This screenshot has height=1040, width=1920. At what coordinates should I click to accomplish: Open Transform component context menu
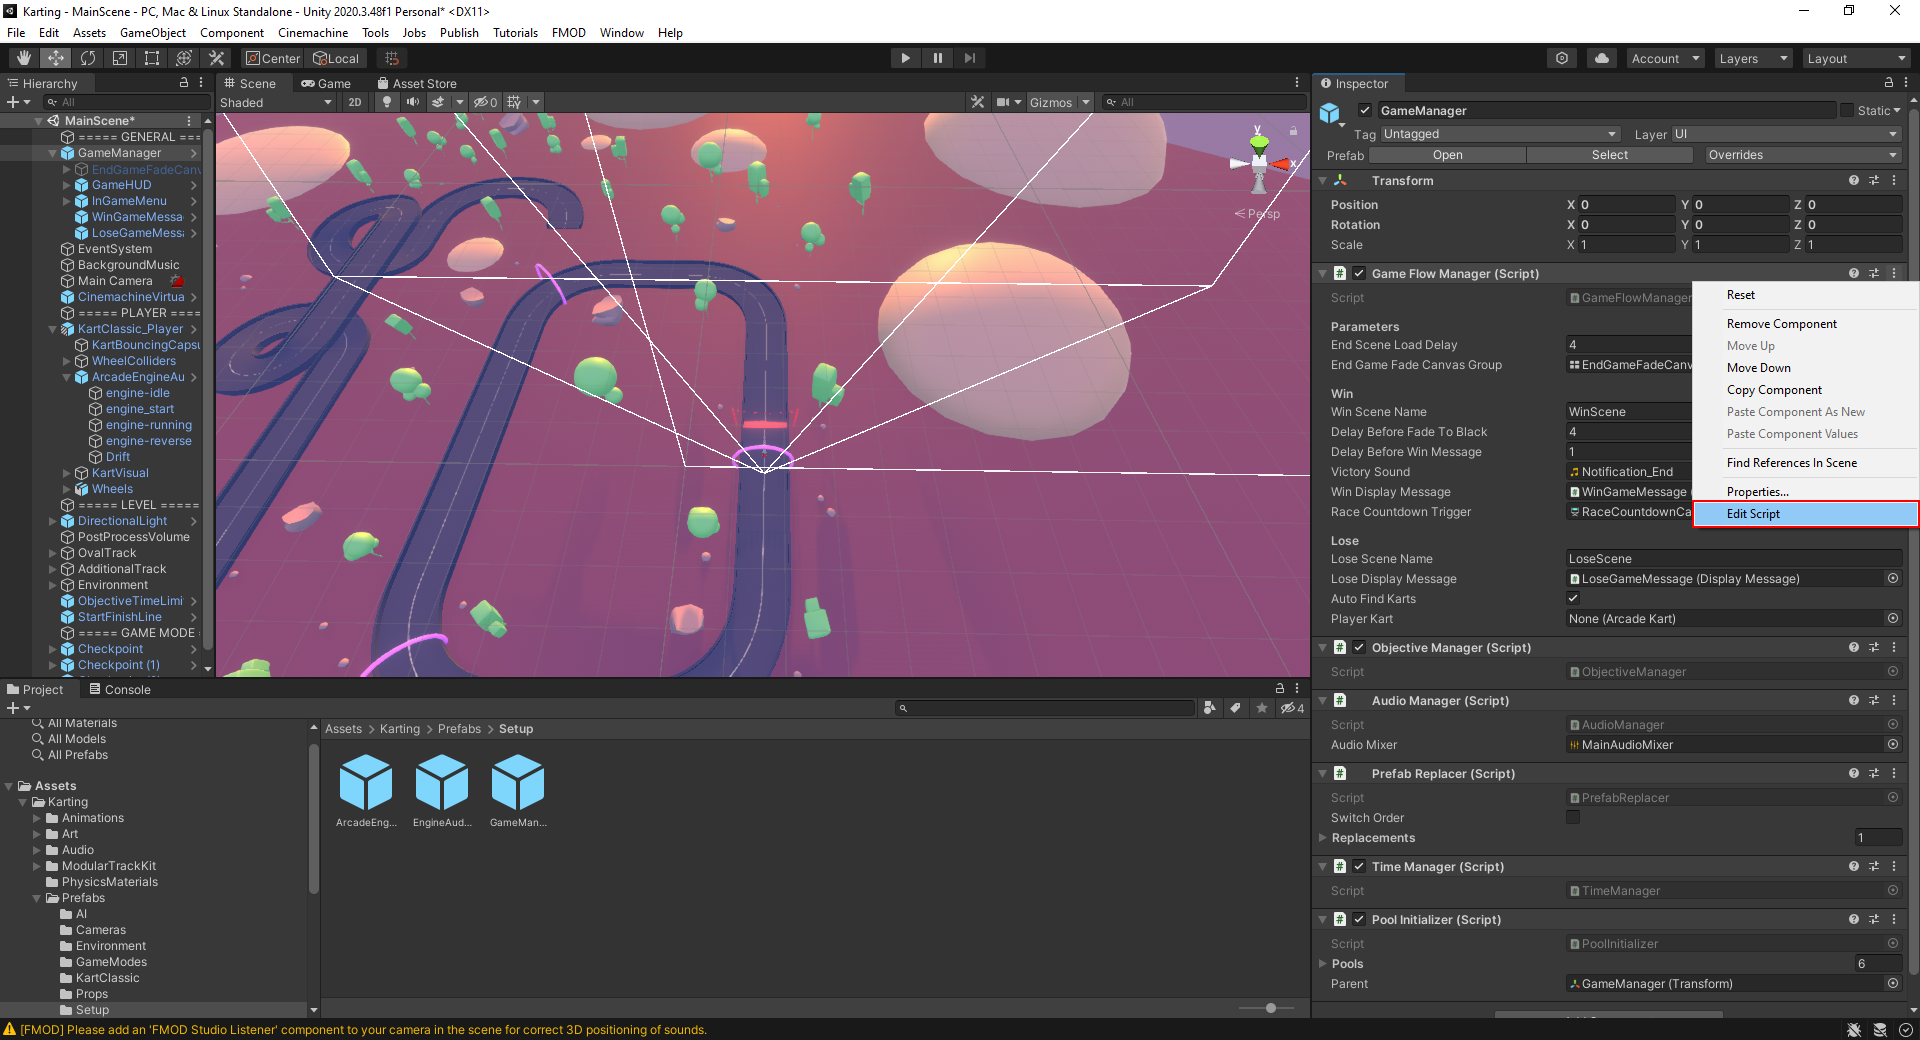1894,181
